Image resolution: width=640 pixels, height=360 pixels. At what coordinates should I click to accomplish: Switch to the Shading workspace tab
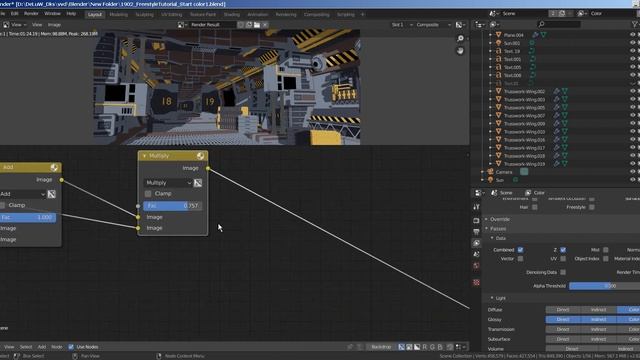(x=231, y=14)
